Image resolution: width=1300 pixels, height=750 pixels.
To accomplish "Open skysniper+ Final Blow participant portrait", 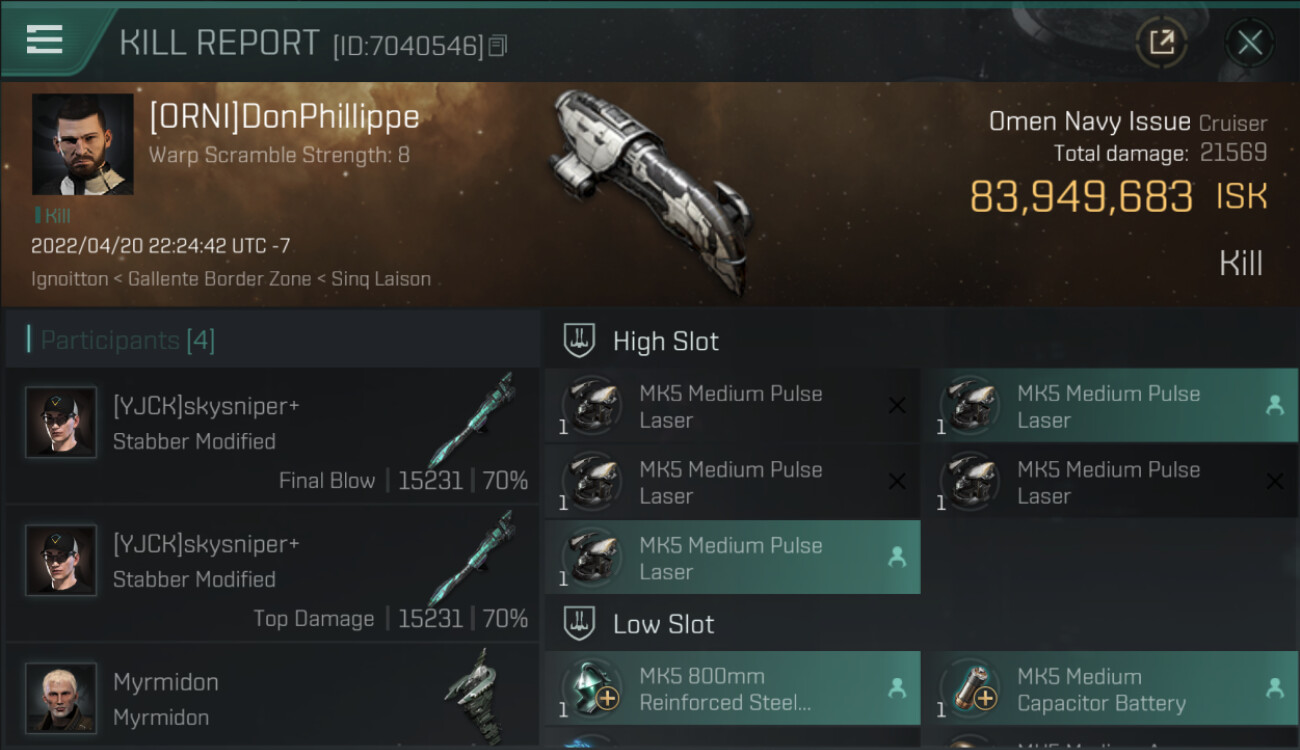I will pyautogui.click(x=61, y=423).
